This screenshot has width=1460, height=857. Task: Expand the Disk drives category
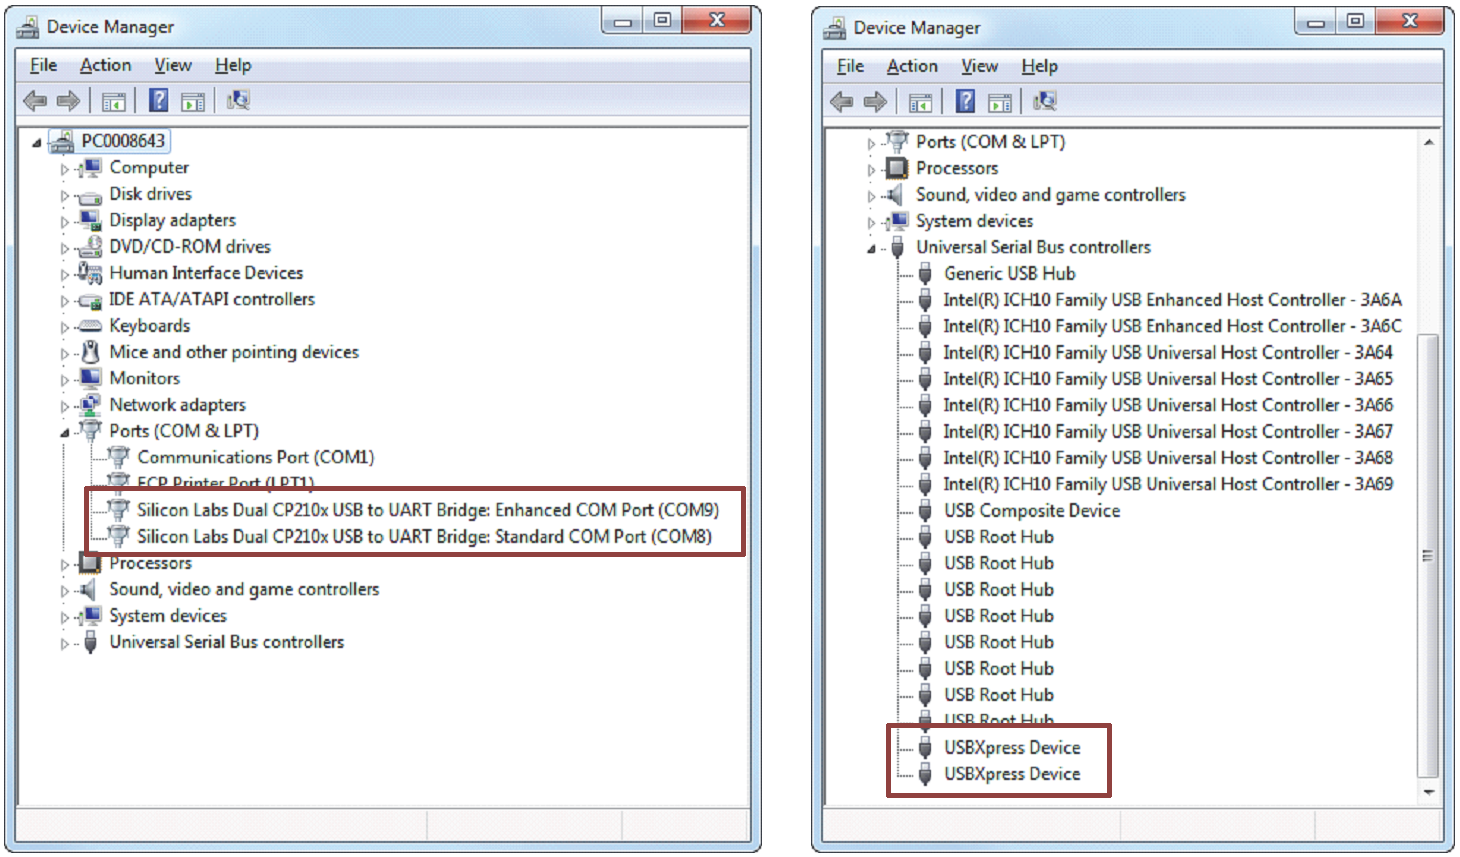tap(65, 196)
